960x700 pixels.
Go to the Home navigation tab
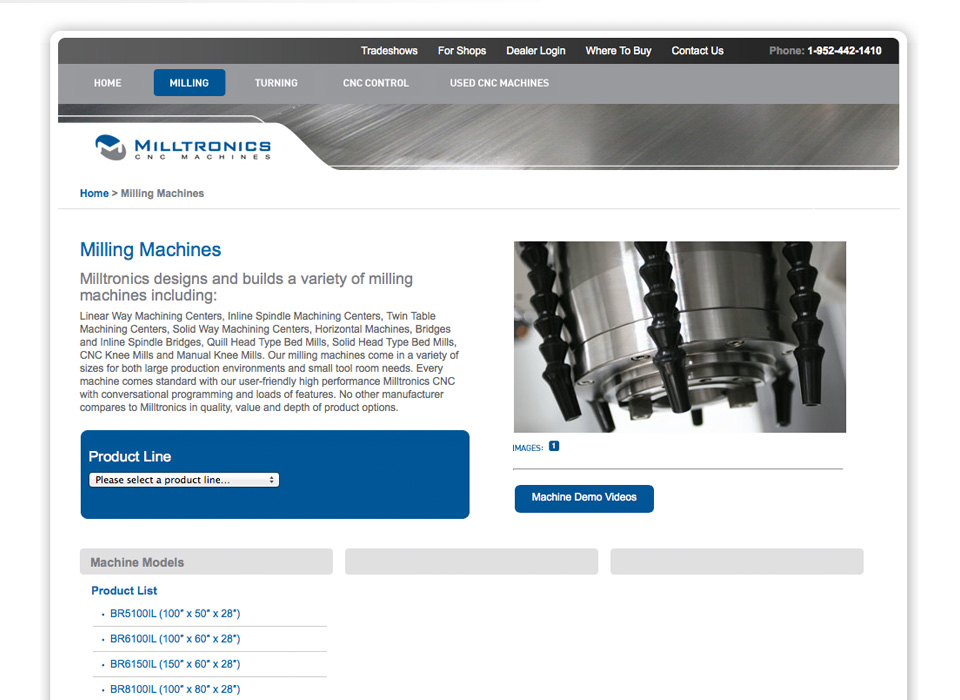click(x=108, y=83)
